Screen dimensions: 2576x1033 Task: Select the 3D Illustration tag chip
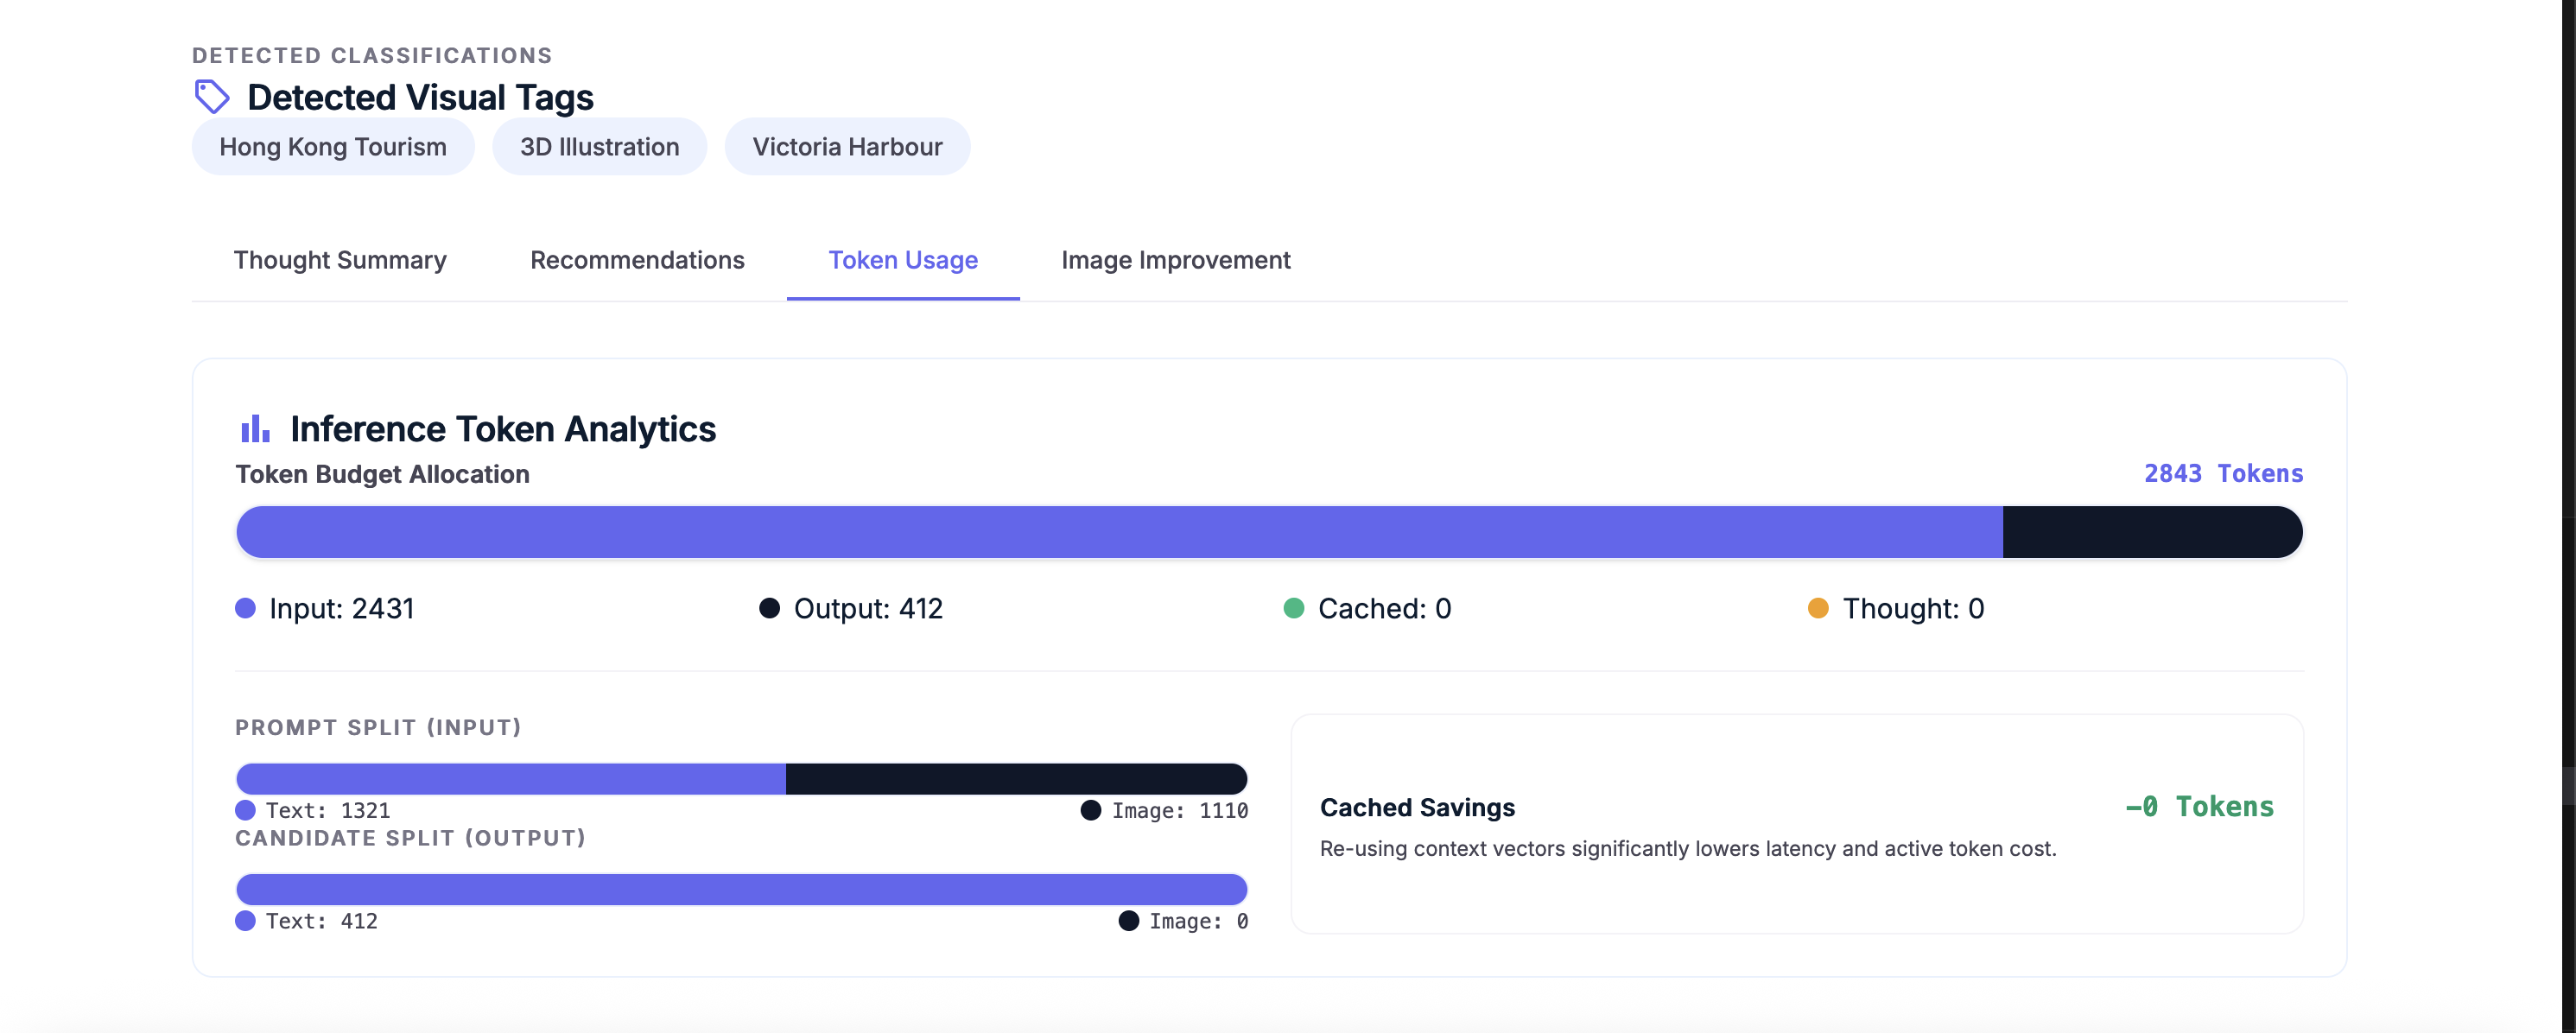point(599,147)
